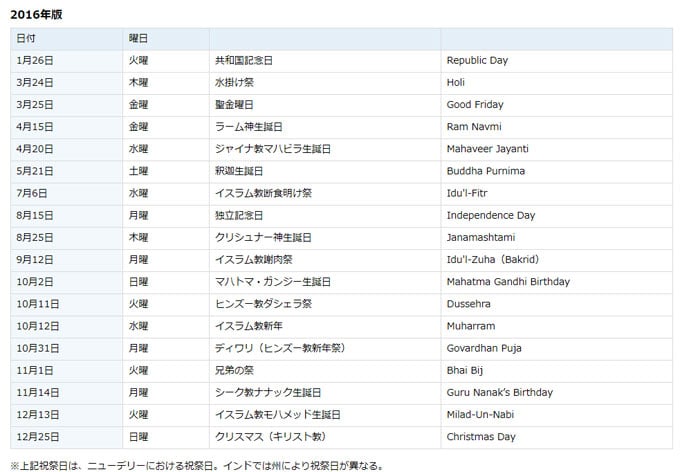Click the 'Mahaveer Jayanti' cell
680x472 pixels.
[x=557, y=149]
